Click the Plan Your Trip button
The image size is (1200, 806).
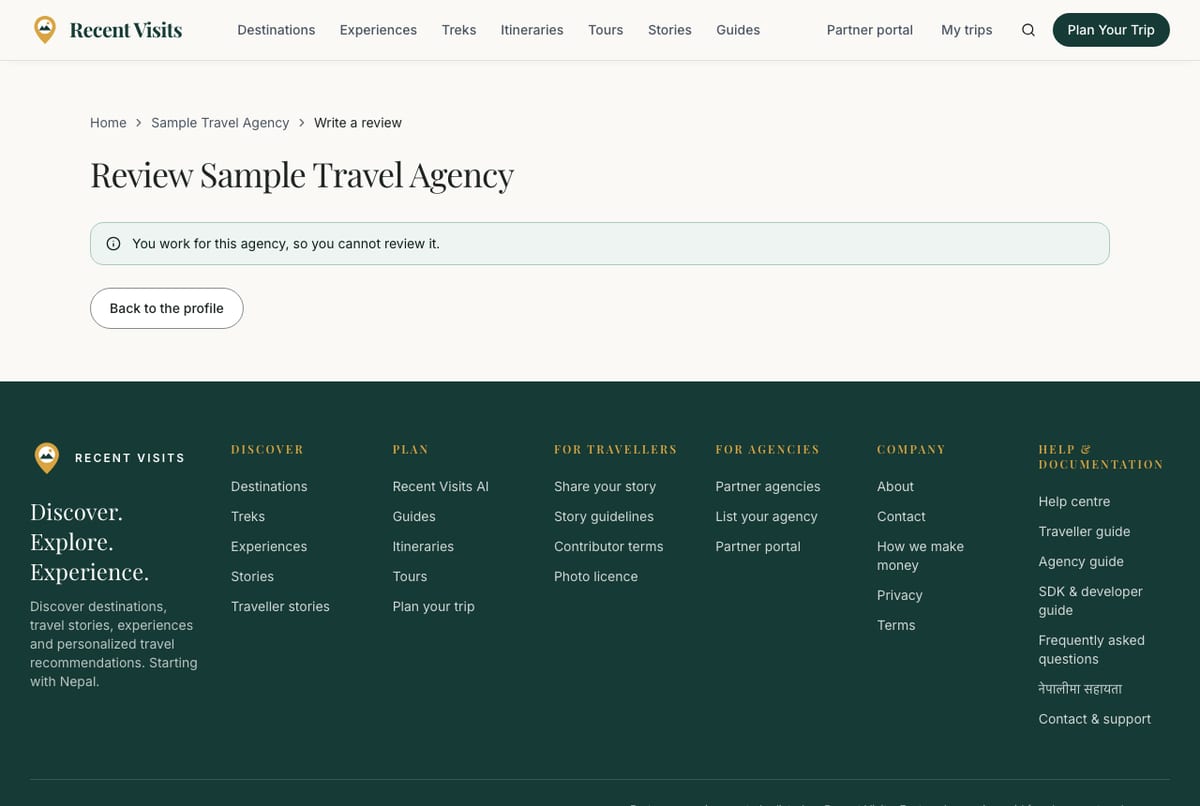coord(1111,30)
